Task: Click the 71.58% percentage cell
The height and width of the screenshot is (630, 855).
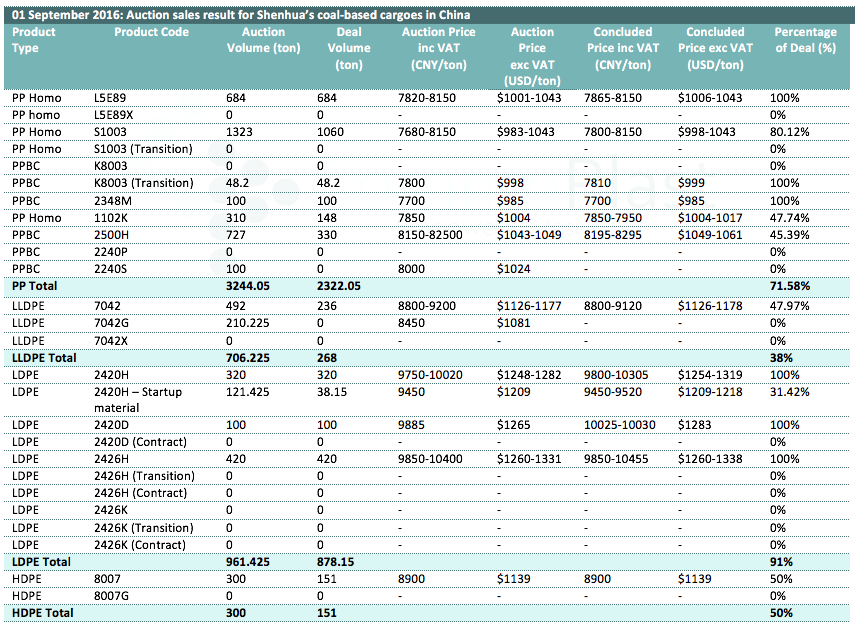Action: click(790, 285)
